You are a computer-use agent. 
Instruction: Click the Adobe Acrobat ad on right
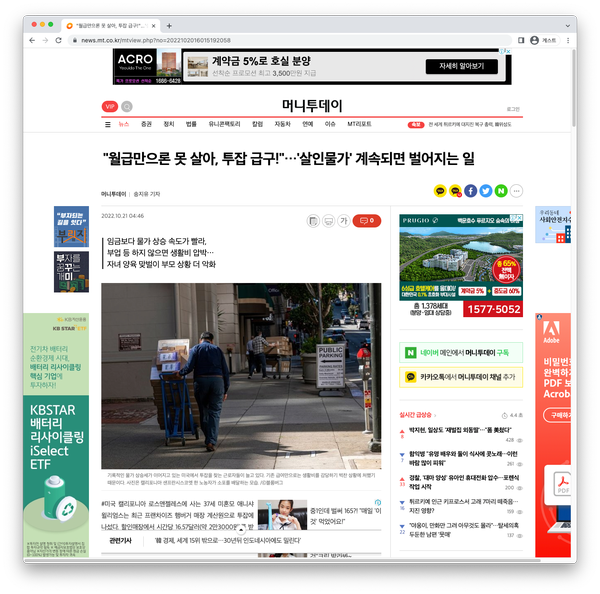pos(553,435)
